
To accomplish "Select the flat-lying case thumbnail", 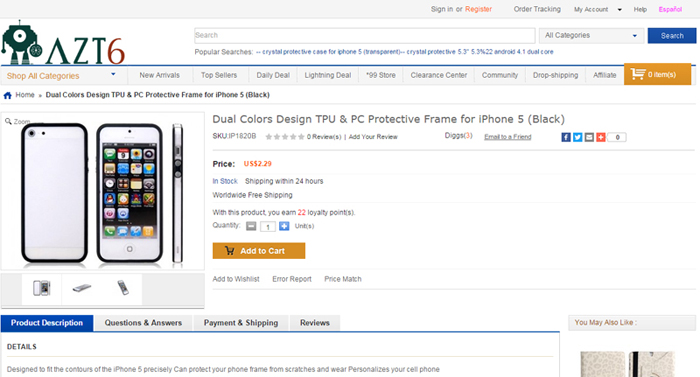I will coord(82,288).
